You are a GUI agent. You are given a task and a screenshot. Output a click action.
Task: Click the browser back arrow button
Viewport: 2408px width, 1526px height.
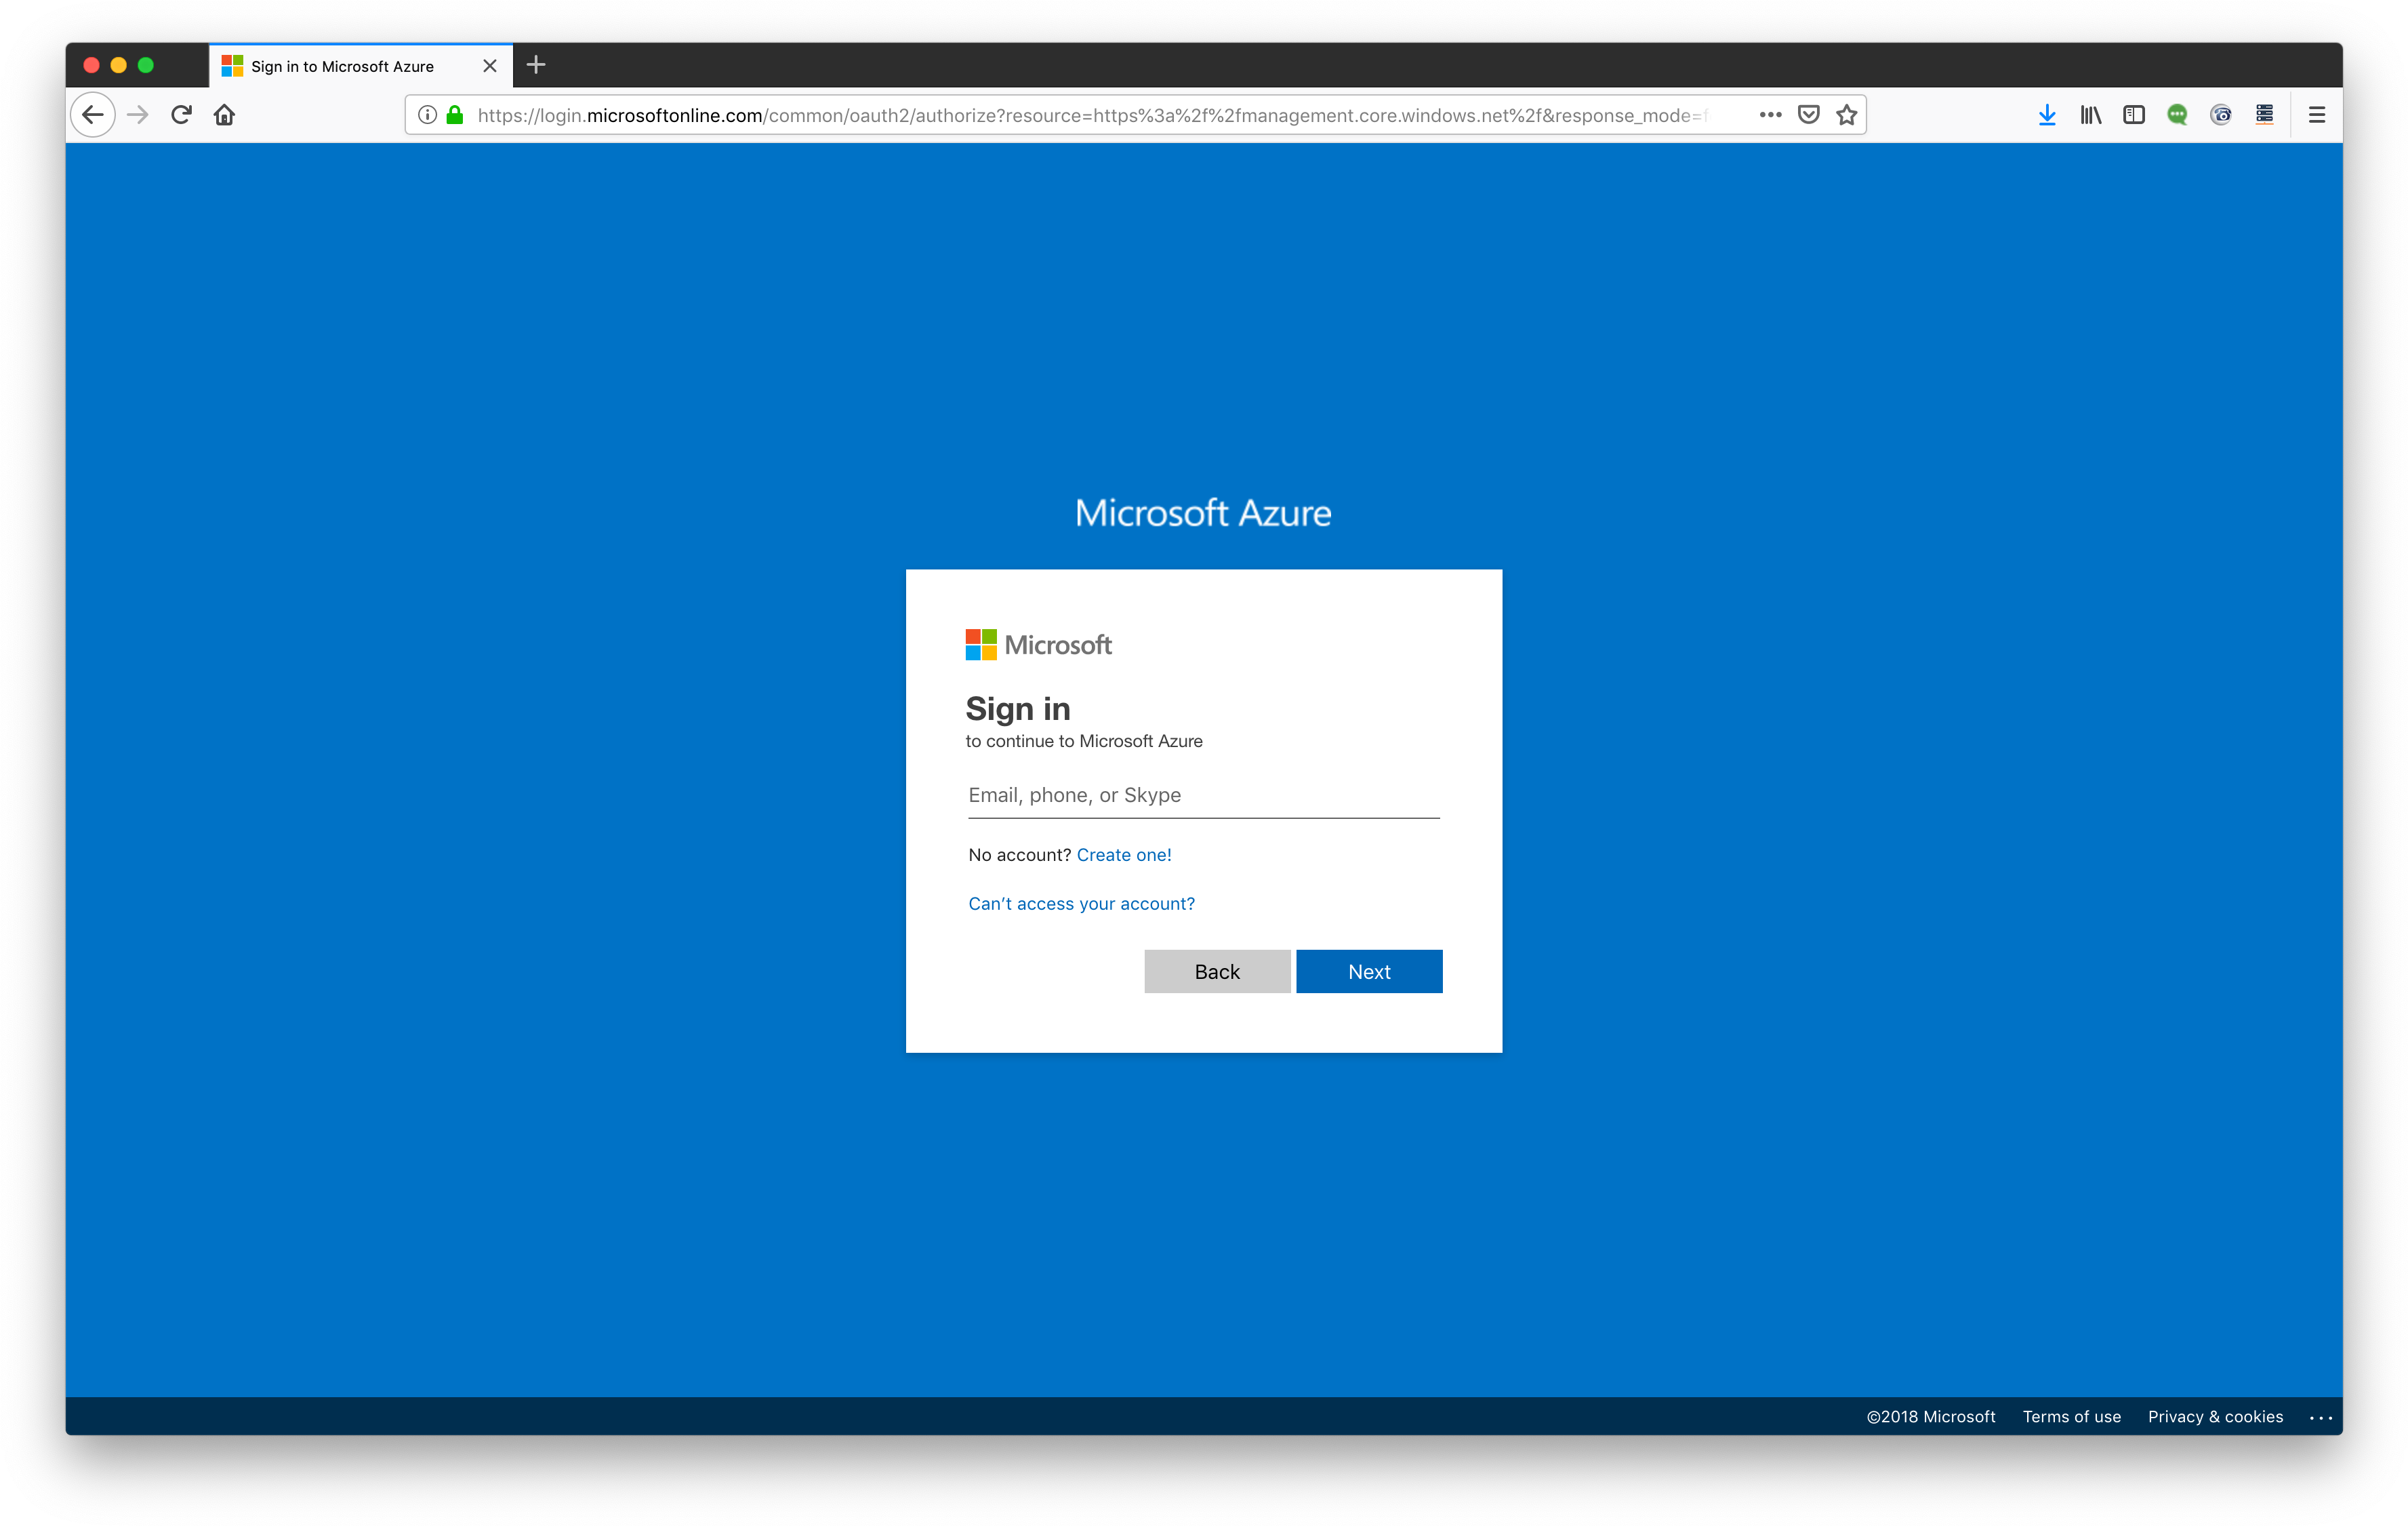point(93,115)
